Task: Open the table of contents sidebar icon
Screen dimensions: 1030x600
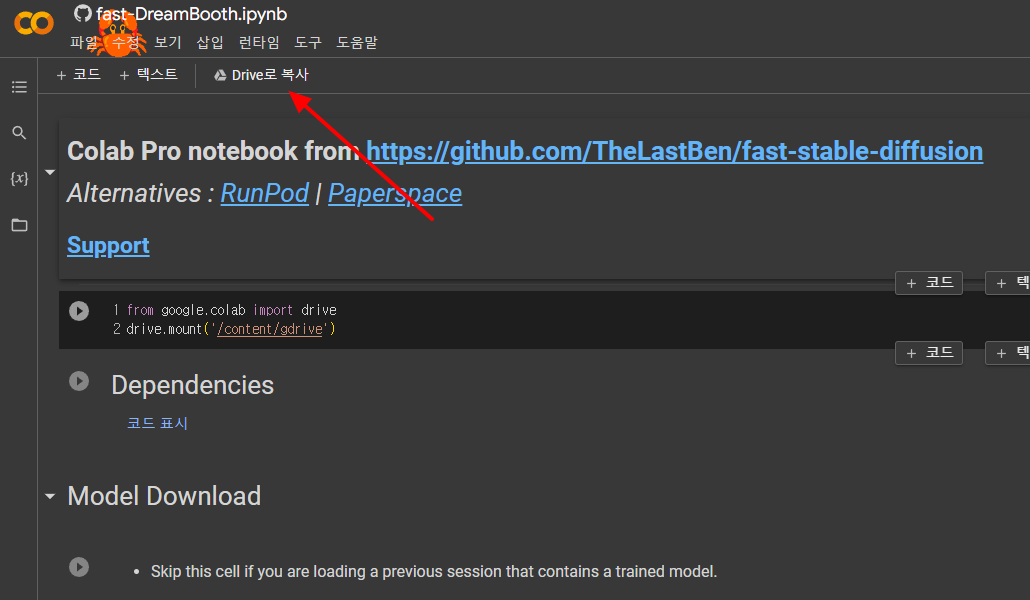Action: (x=19, y=87)
